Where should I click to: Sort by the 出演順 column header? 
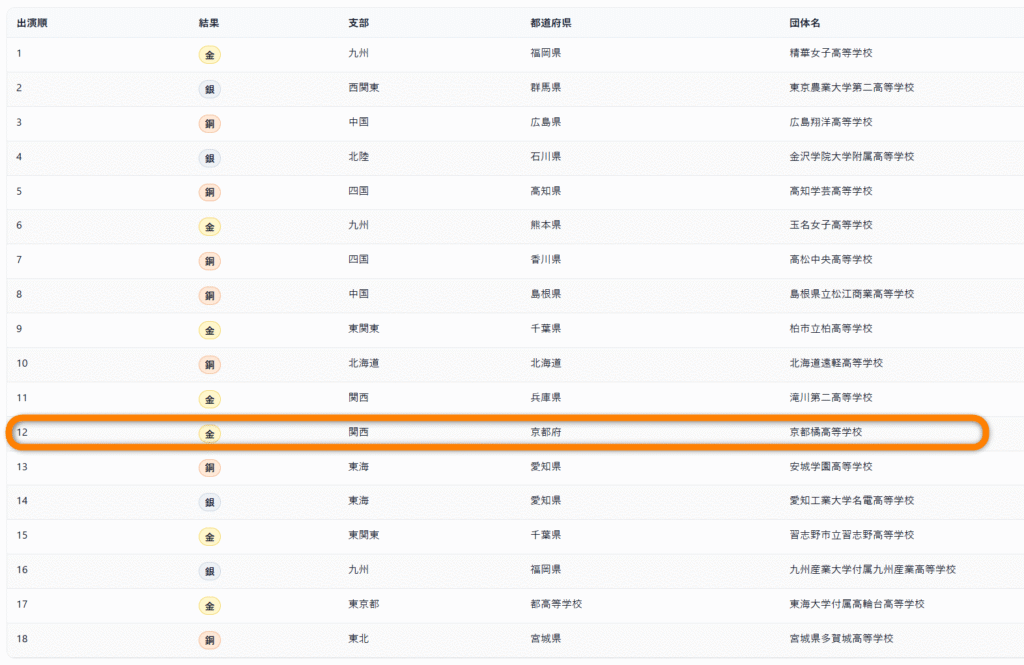pyautogui.click(x=32, y=23)
